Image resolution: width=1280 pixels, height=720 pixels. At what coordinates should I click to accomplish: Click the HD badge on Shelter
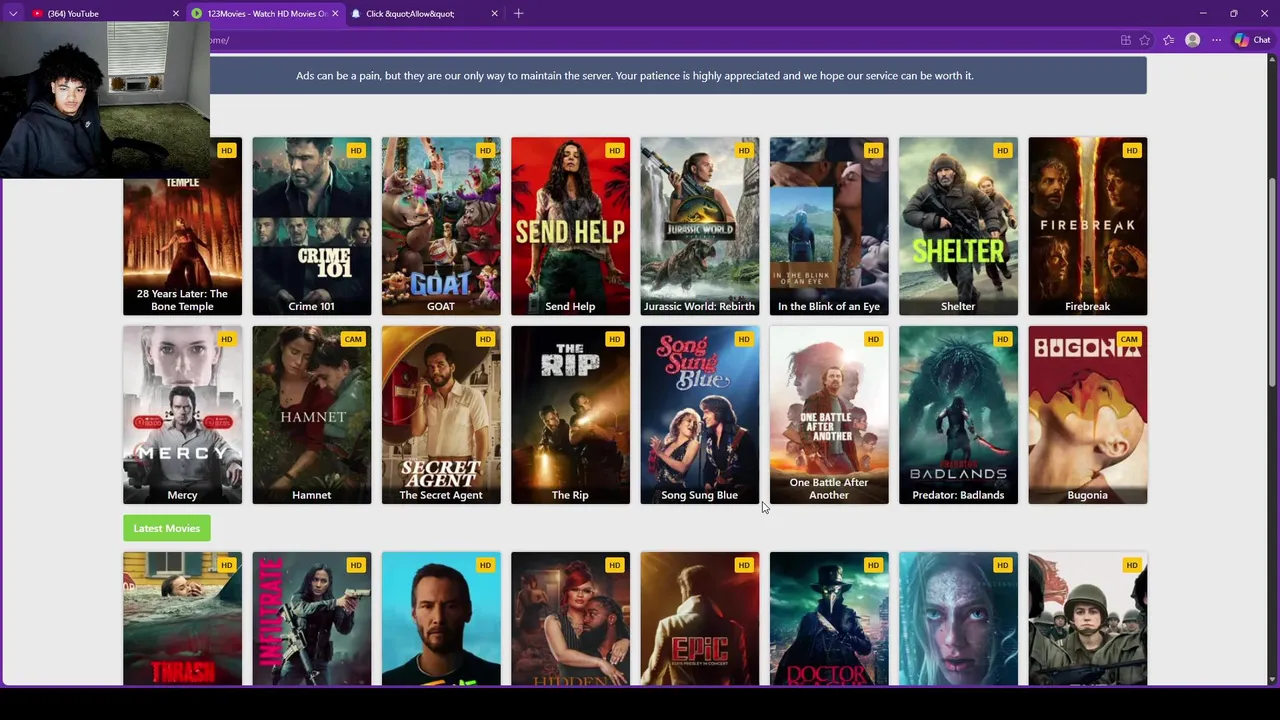pos(1002,150)
